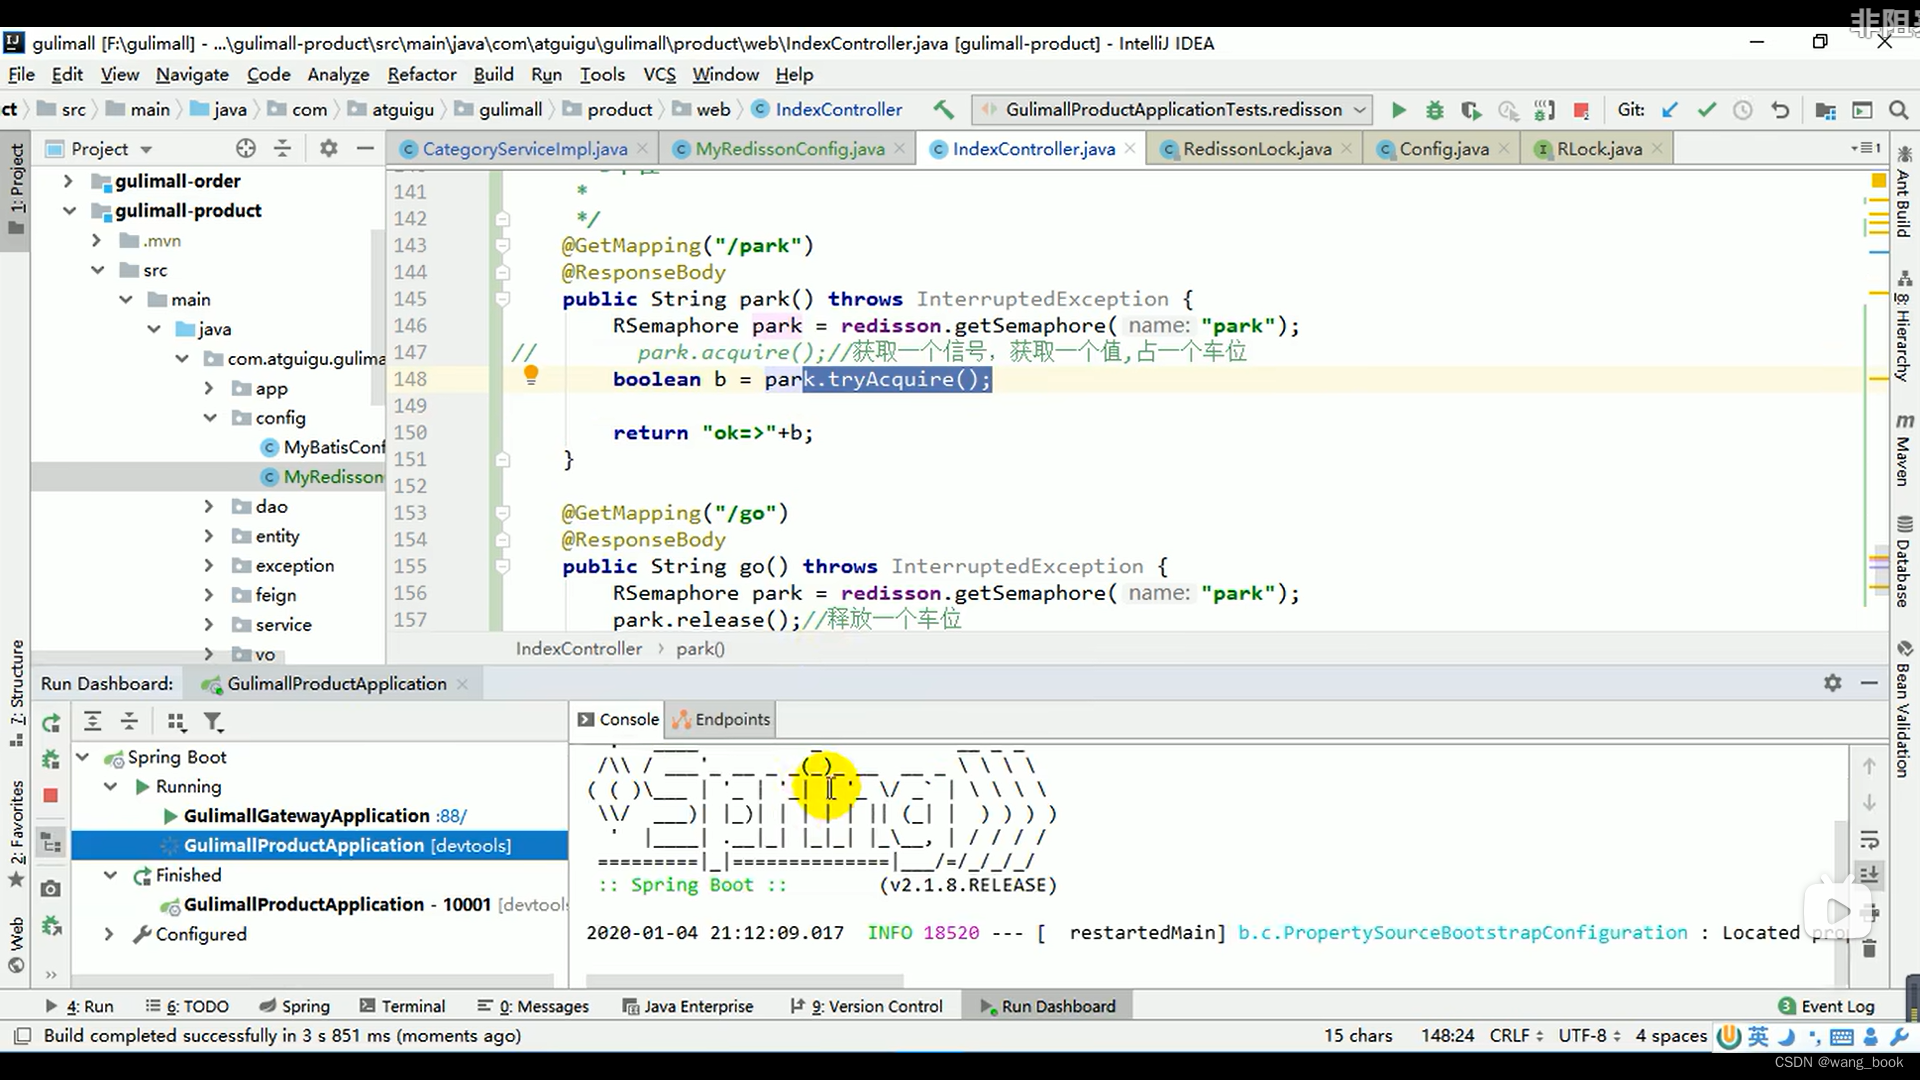Image resolution: width=1920 pixels, height=1080 pixels.
Task: Open Search Everywhere magnifier icon
Action: (x=1898, y=110)
